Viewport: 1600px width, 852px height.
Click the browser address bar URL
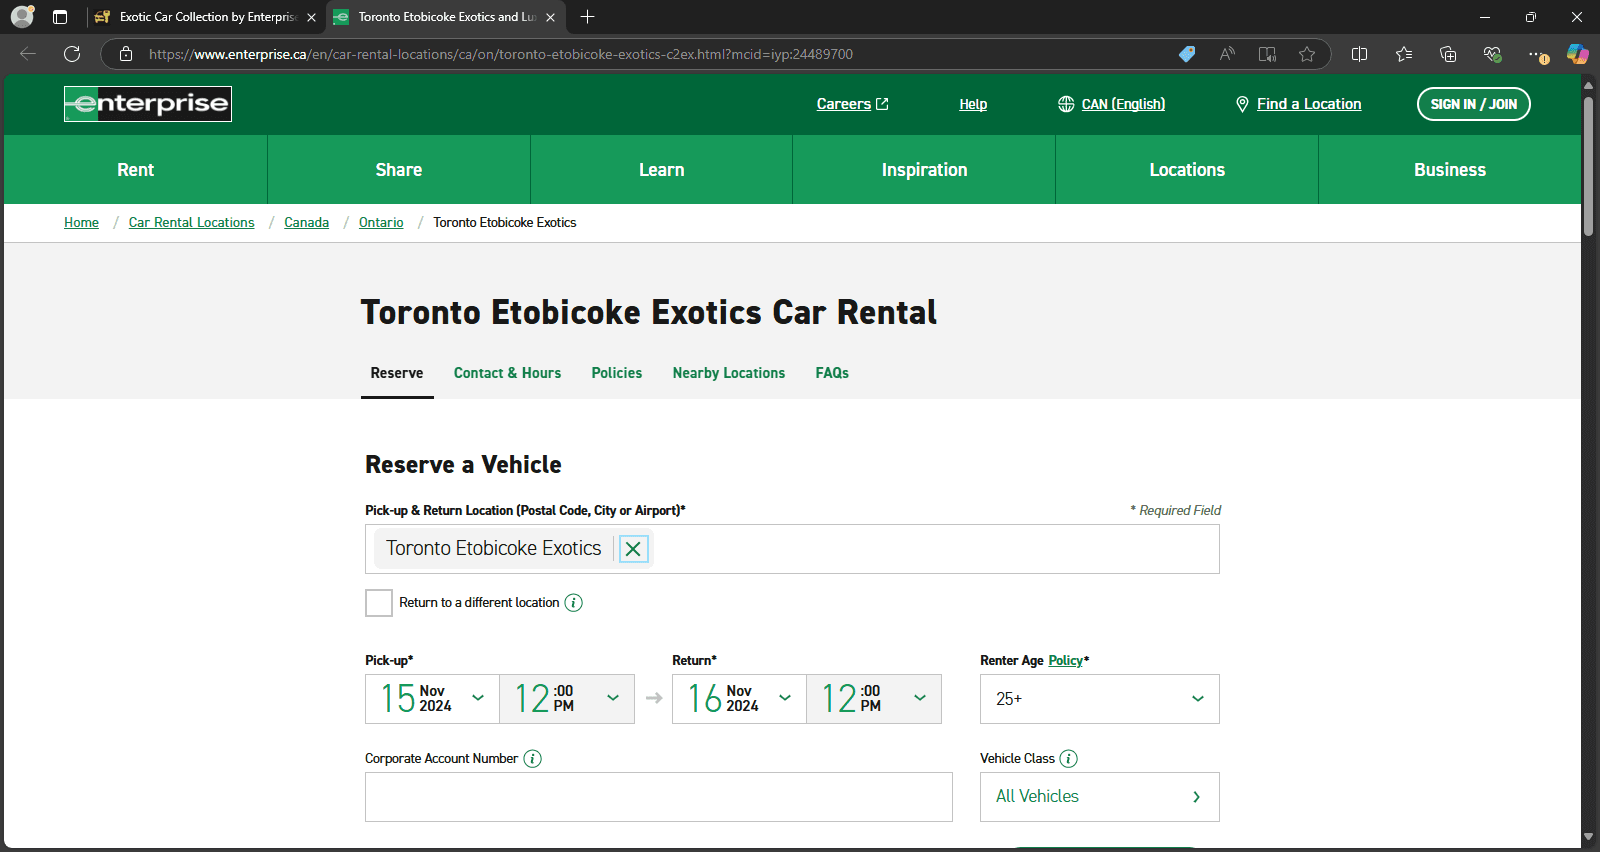[x=500, y=54]
